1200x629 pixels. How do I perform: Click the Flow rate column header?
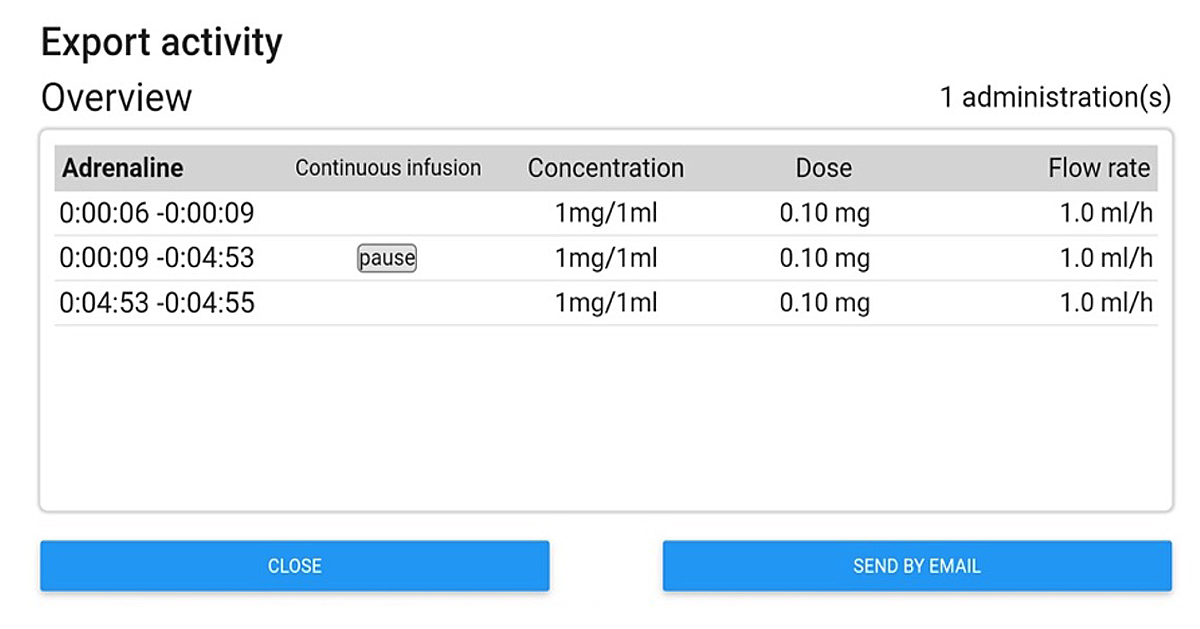click(x=1099, y=168)
